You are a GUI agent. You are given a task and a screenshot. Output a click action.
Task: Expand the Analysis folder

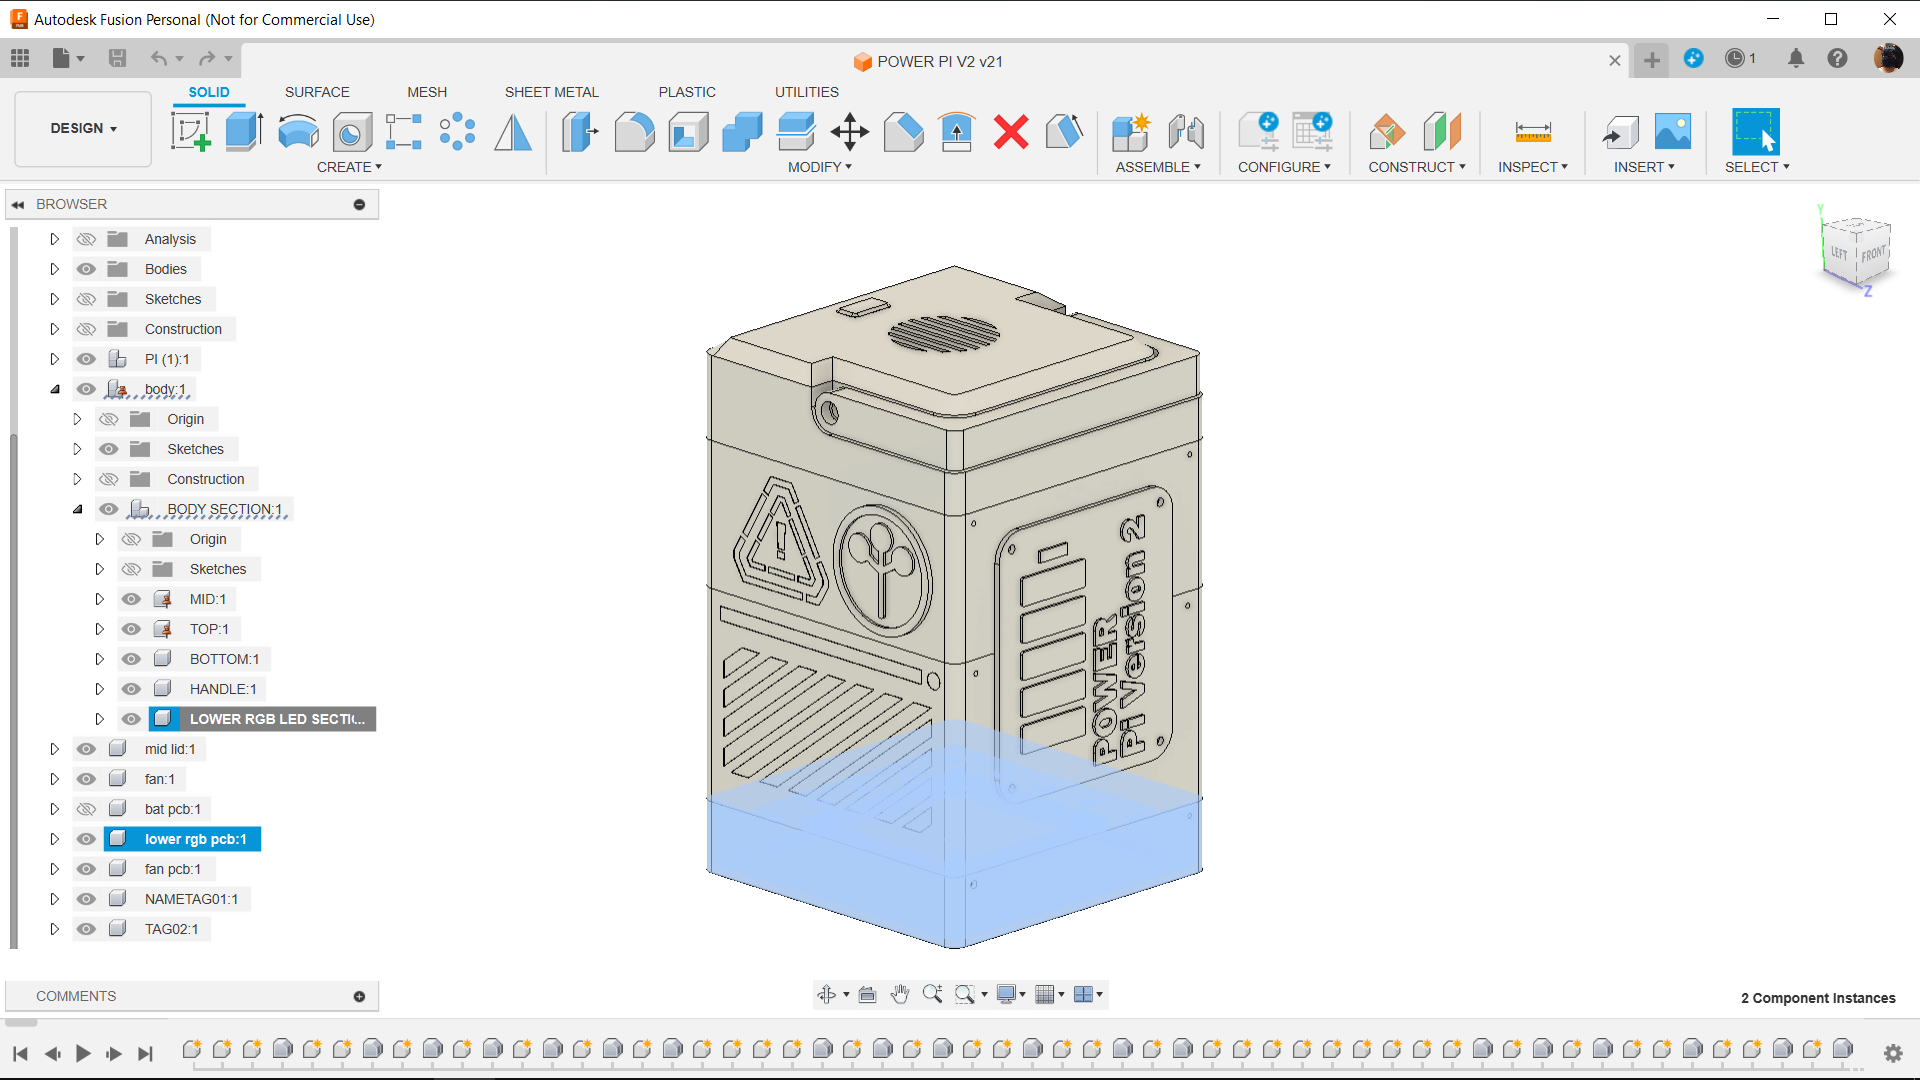coord(55,239)
